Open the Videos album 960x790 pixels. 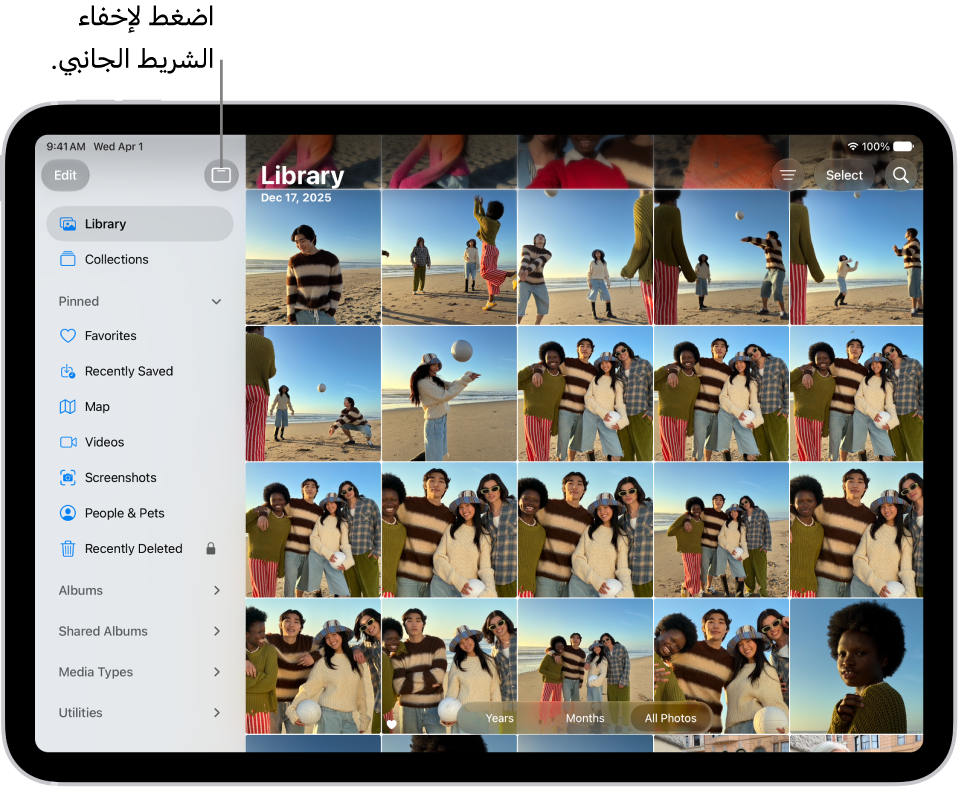point(140,442)
